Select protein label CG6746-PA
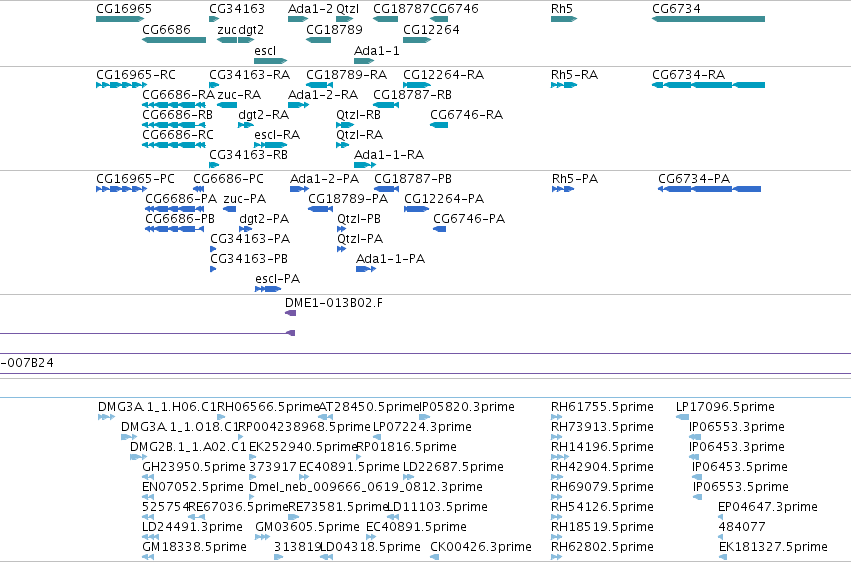Image resolution: width=851 pixels, height=562 pixels. point(469,219)
